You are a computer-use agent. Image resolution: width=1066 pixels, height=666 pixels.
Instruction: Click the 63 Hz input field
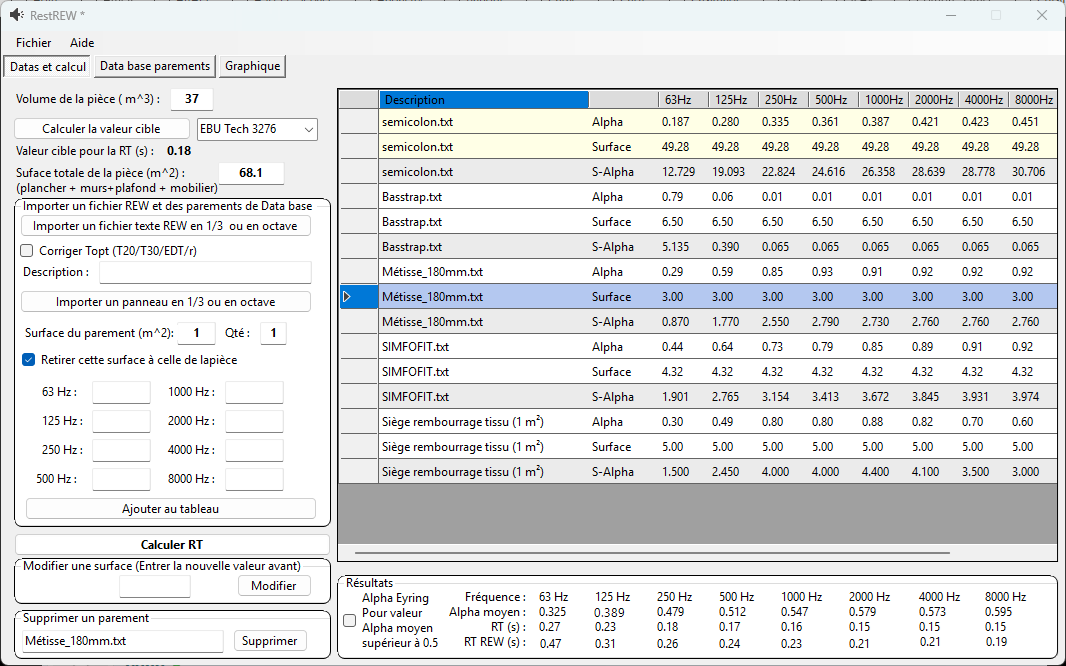(121, 393)
